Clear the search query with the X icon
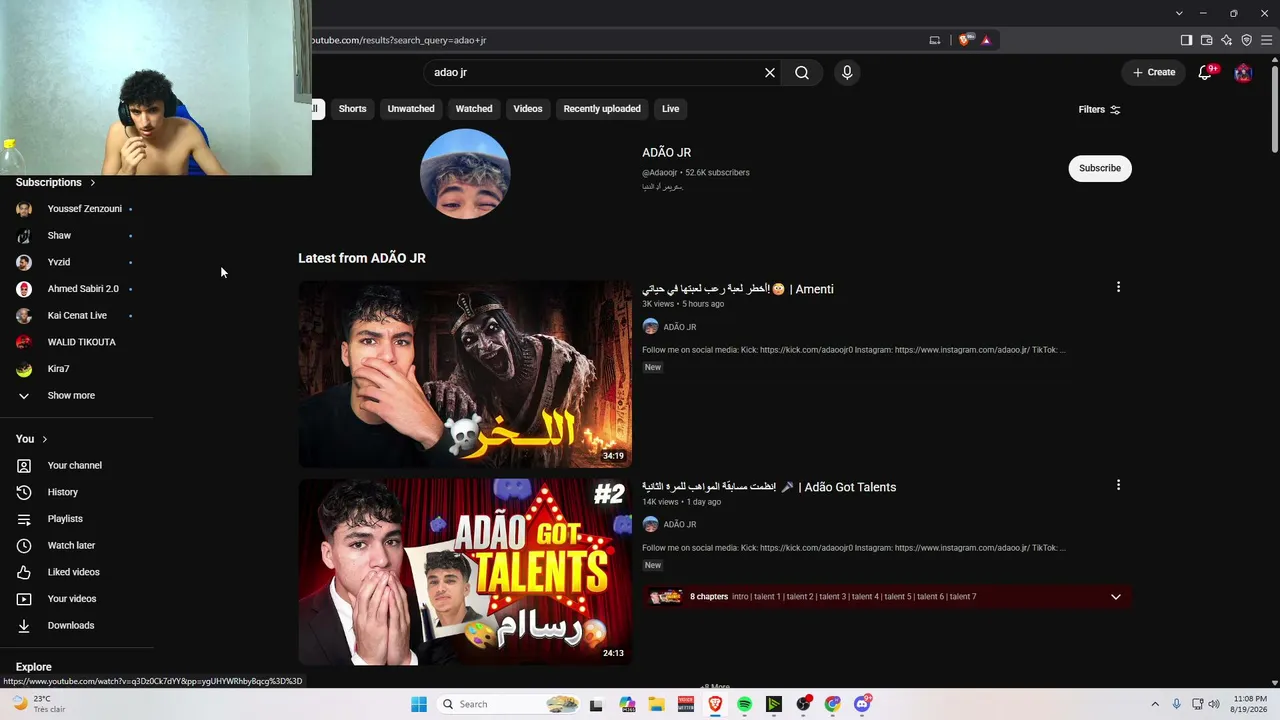The height and width of the screenshot is (720, 1280). click(770, 72)
